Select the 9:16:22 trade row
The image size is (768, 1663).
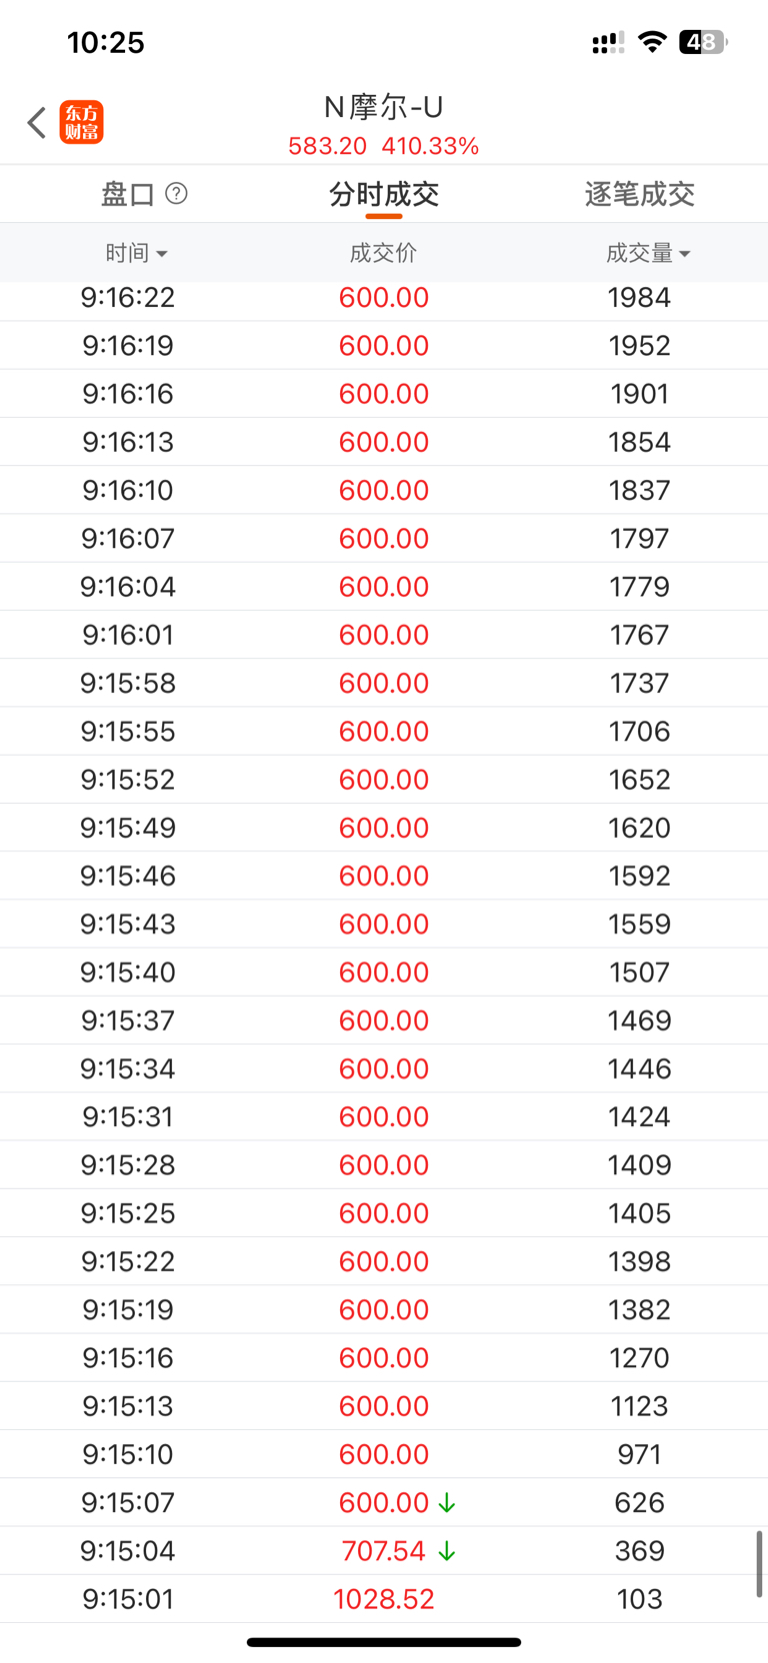384,298
